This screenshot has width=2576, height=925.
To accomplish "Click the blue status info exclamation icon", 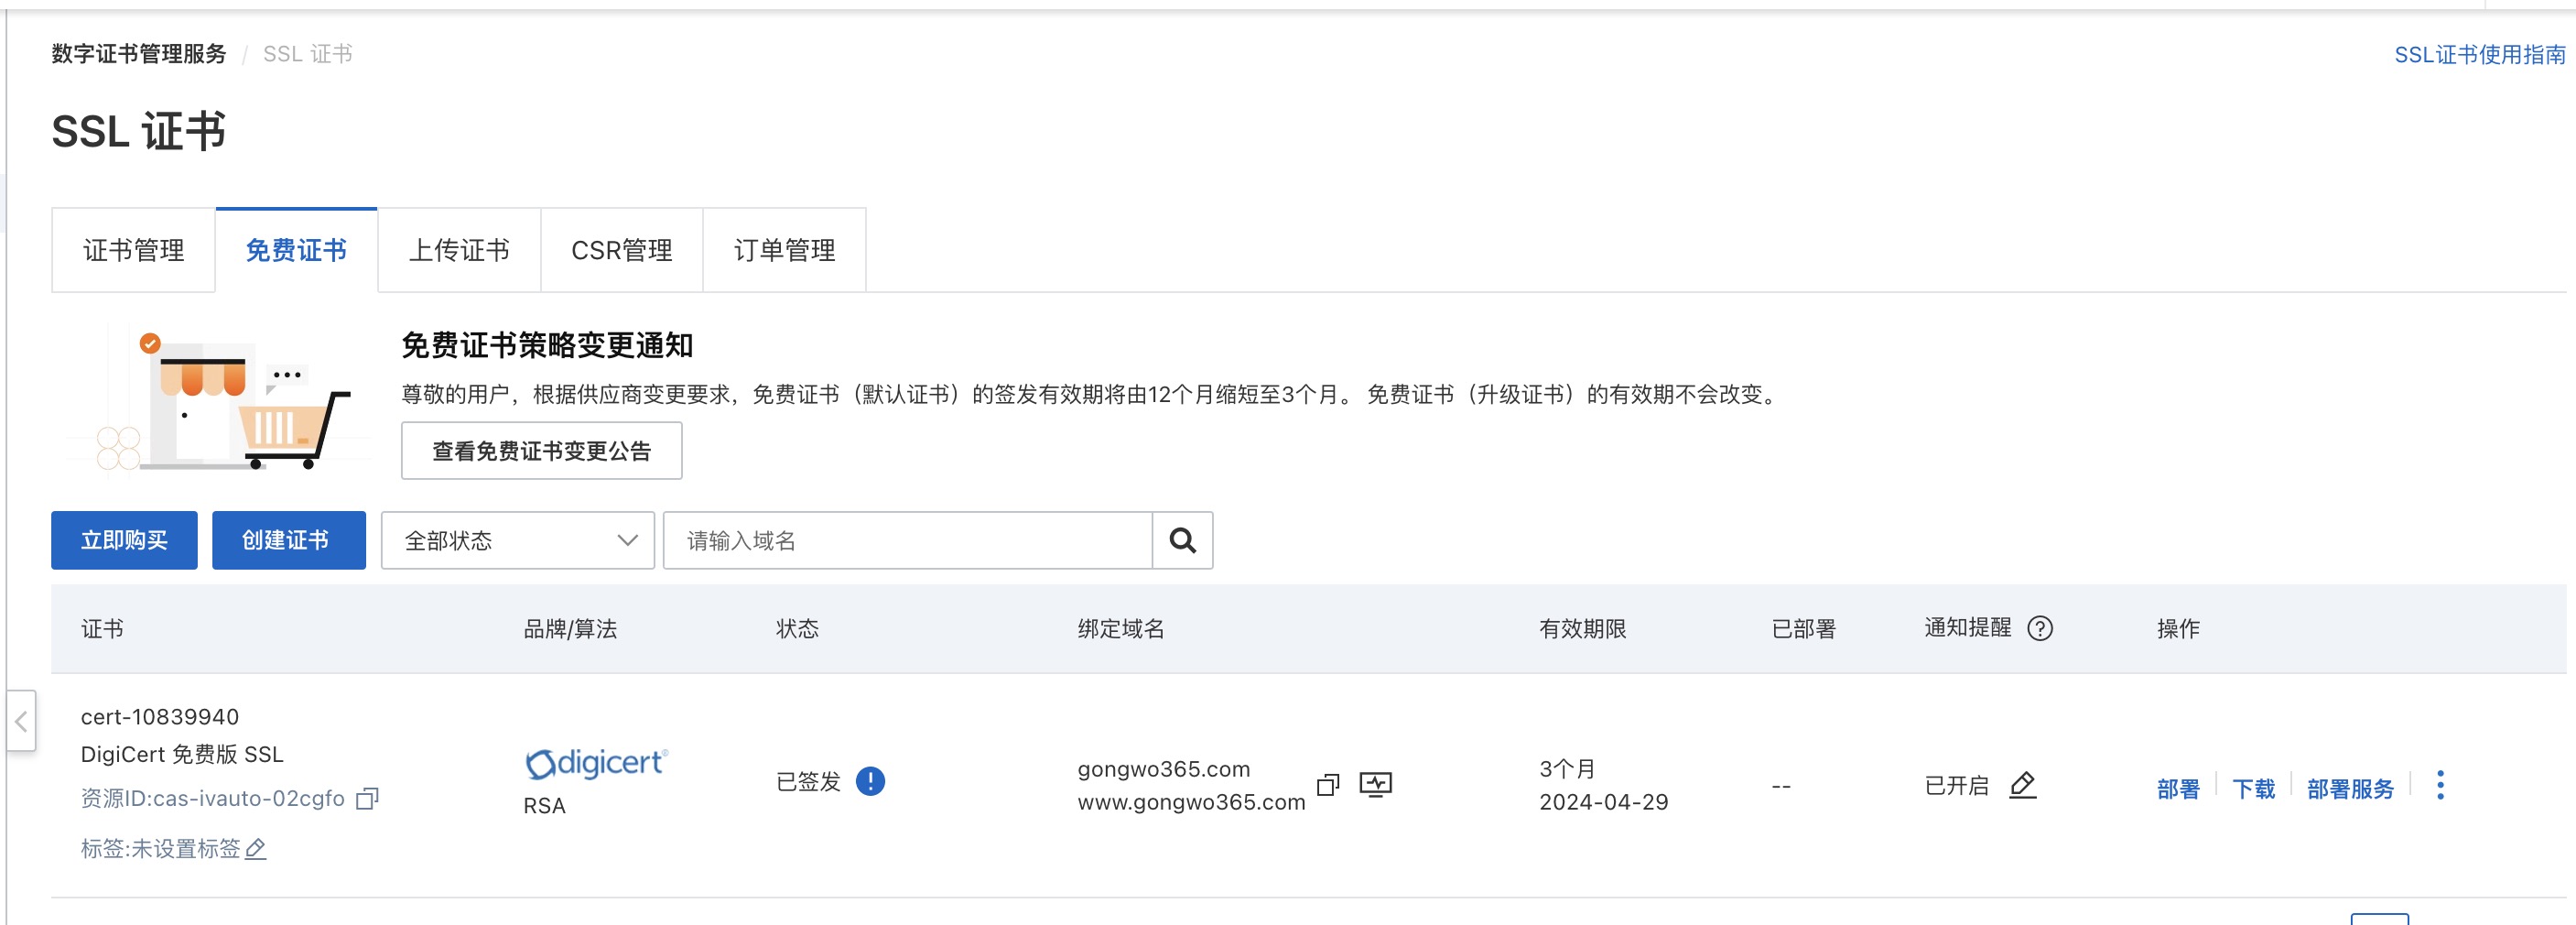I will click(870, 781).
